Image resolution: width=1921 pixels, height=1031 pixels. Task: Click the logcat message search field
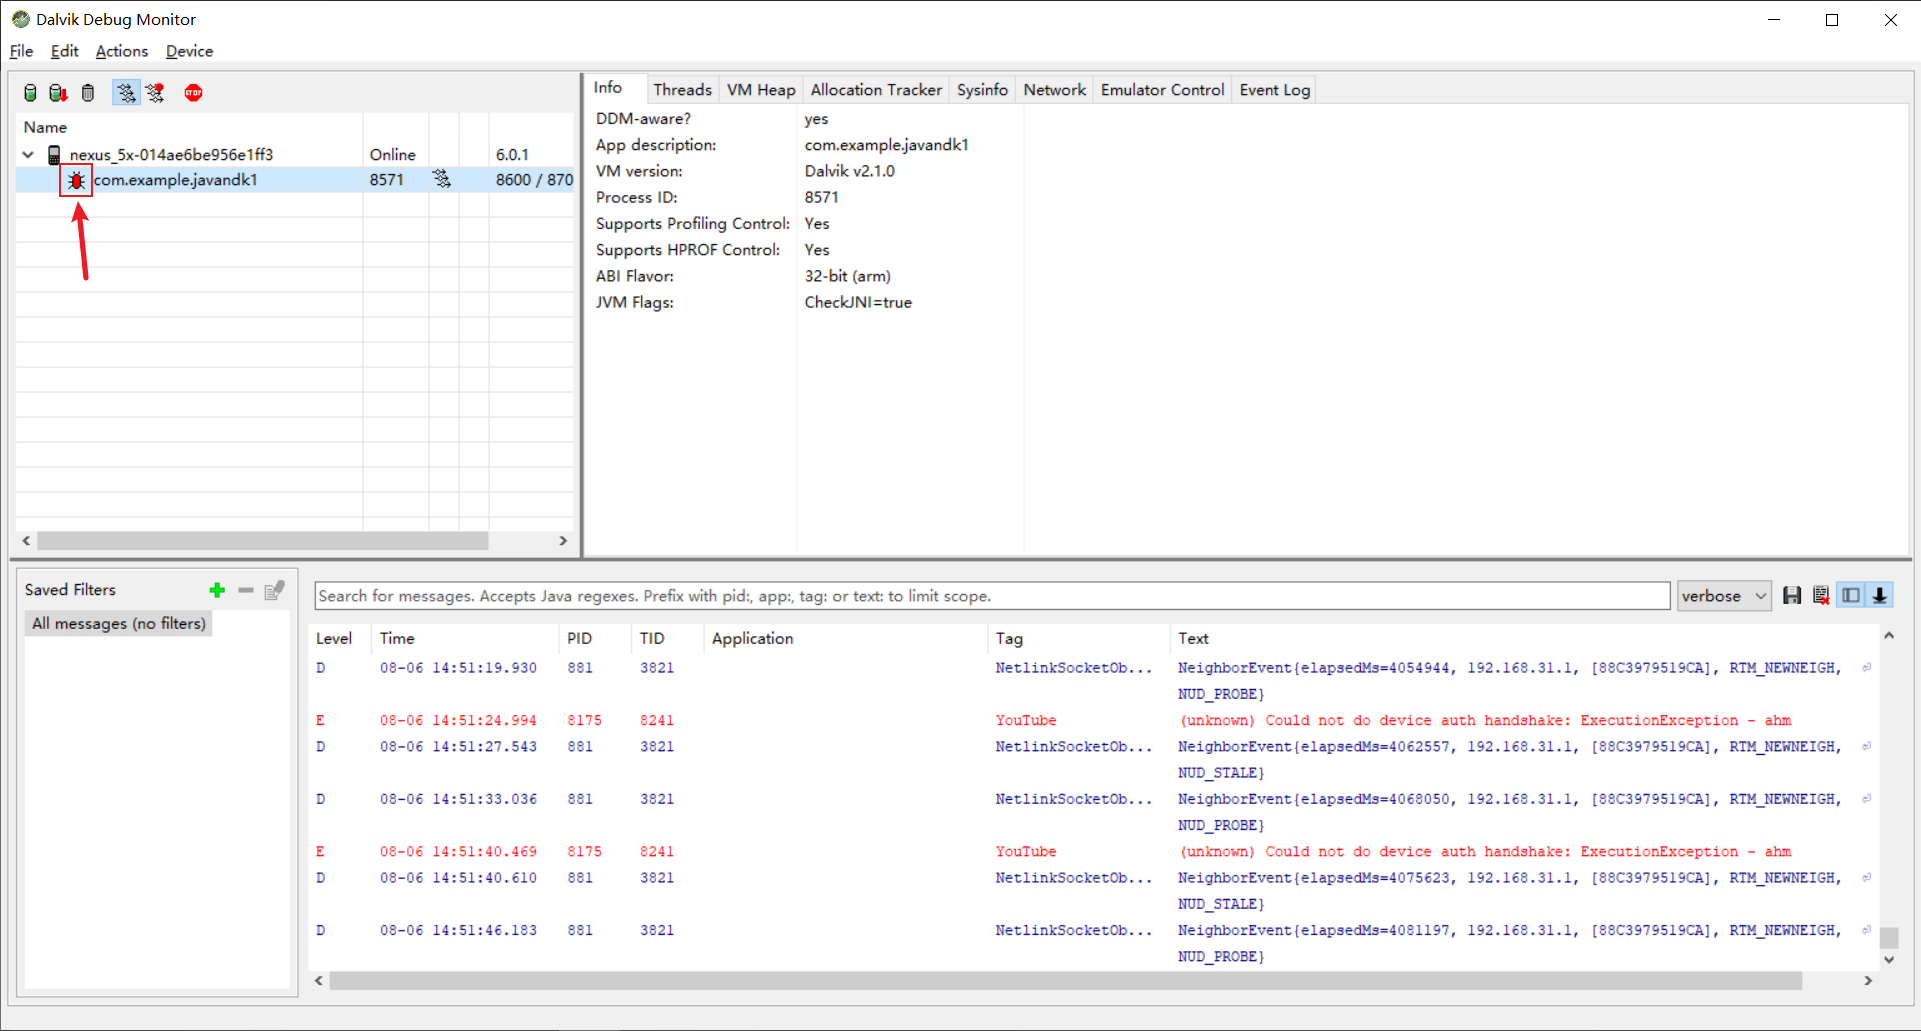992,596
